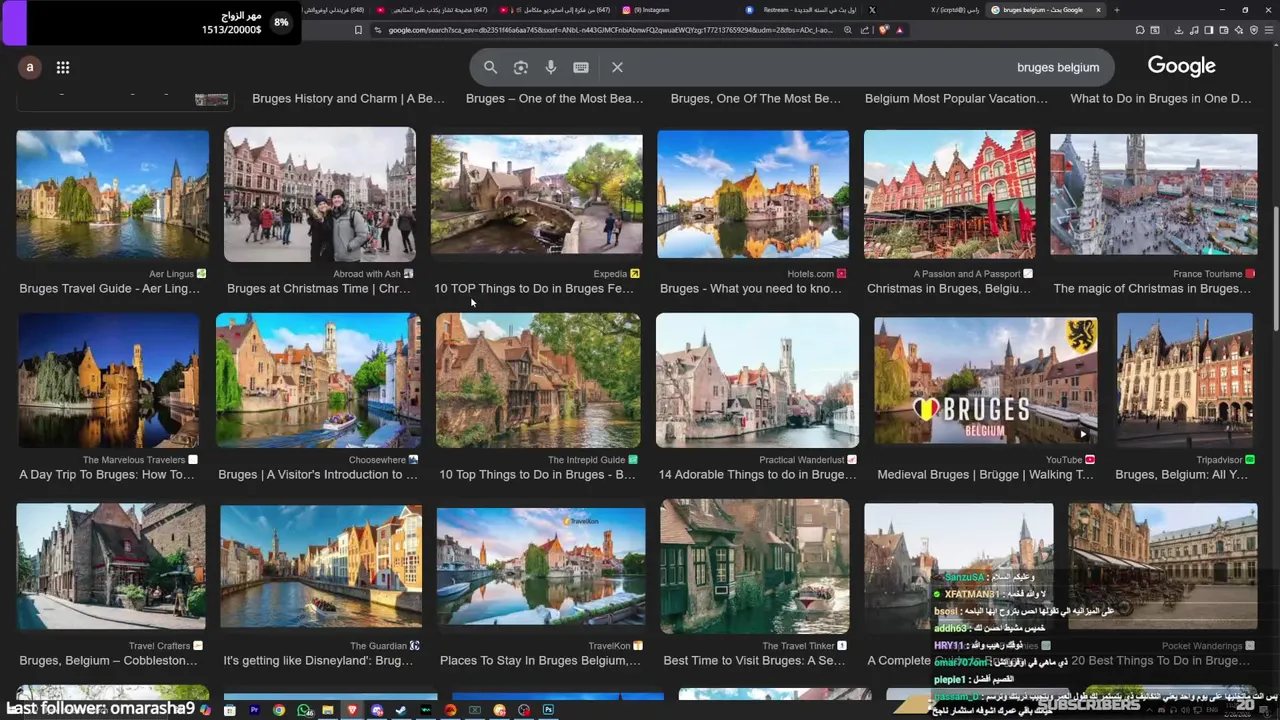Open the Aer Lingus Bruges canal thumbnail
Screen dimensions: 1280x720
113,195
